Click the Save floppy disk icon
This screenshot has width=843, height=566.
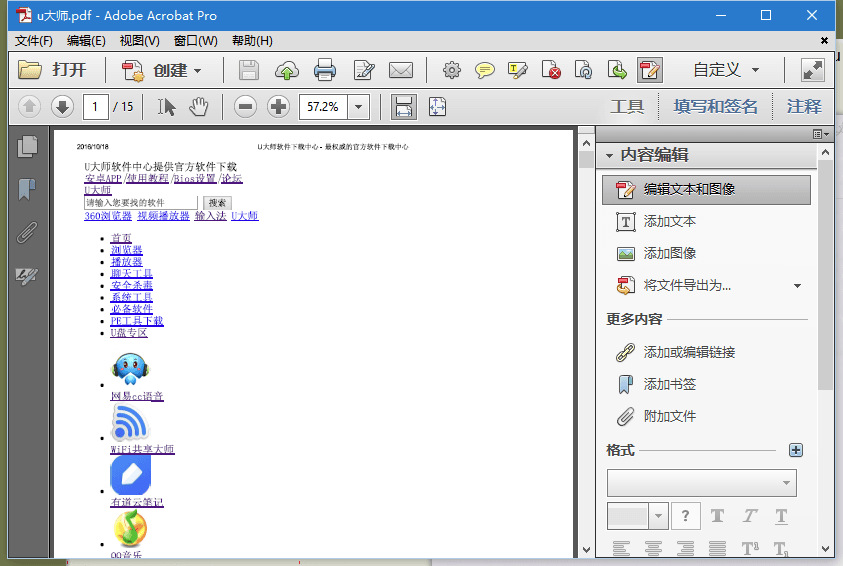click(248, 70)
